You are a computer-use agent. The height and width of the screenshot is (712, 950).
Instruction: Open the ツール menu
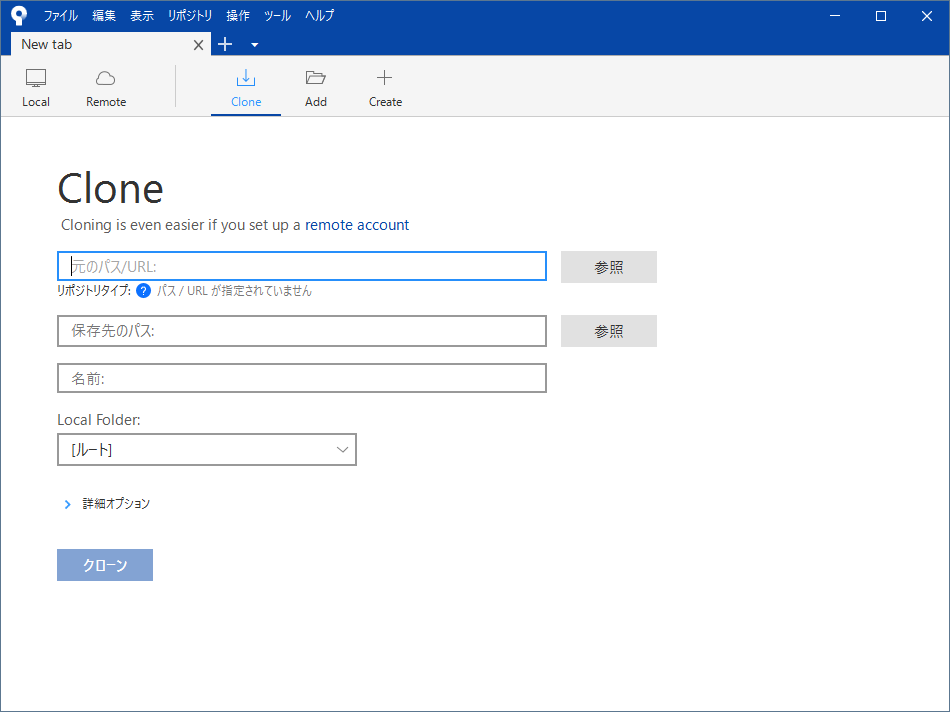277,16
